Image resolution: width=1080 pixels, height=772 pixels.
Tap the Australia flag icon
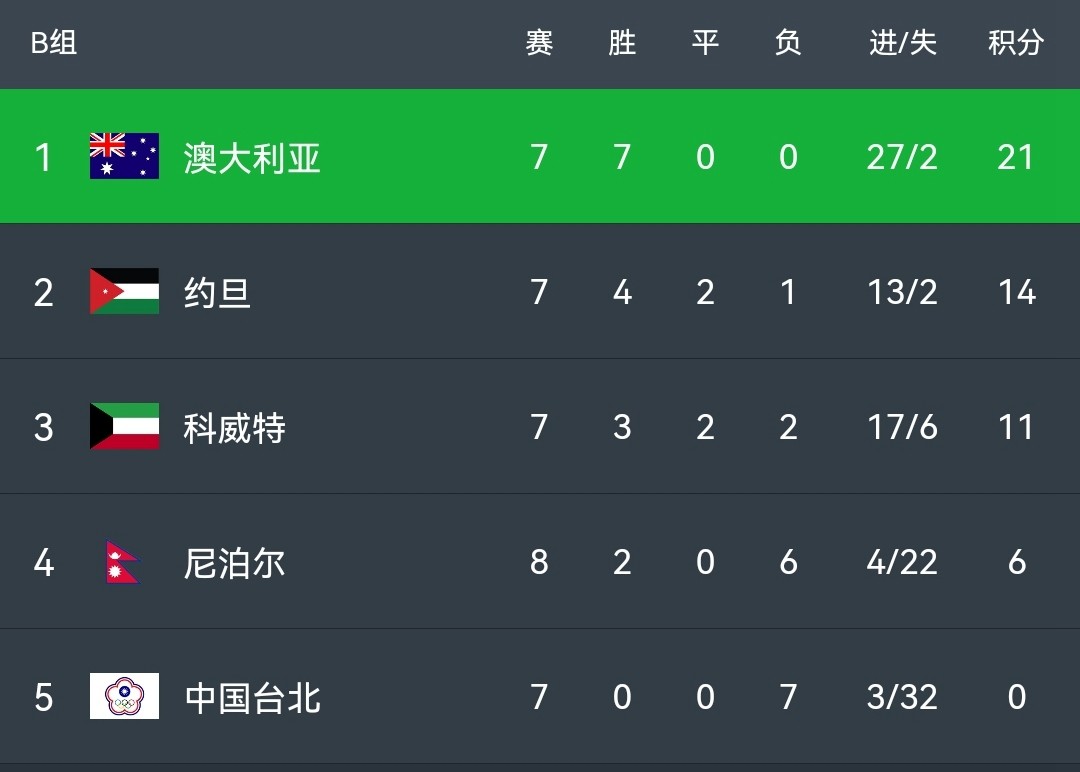(x=124, y=156)
